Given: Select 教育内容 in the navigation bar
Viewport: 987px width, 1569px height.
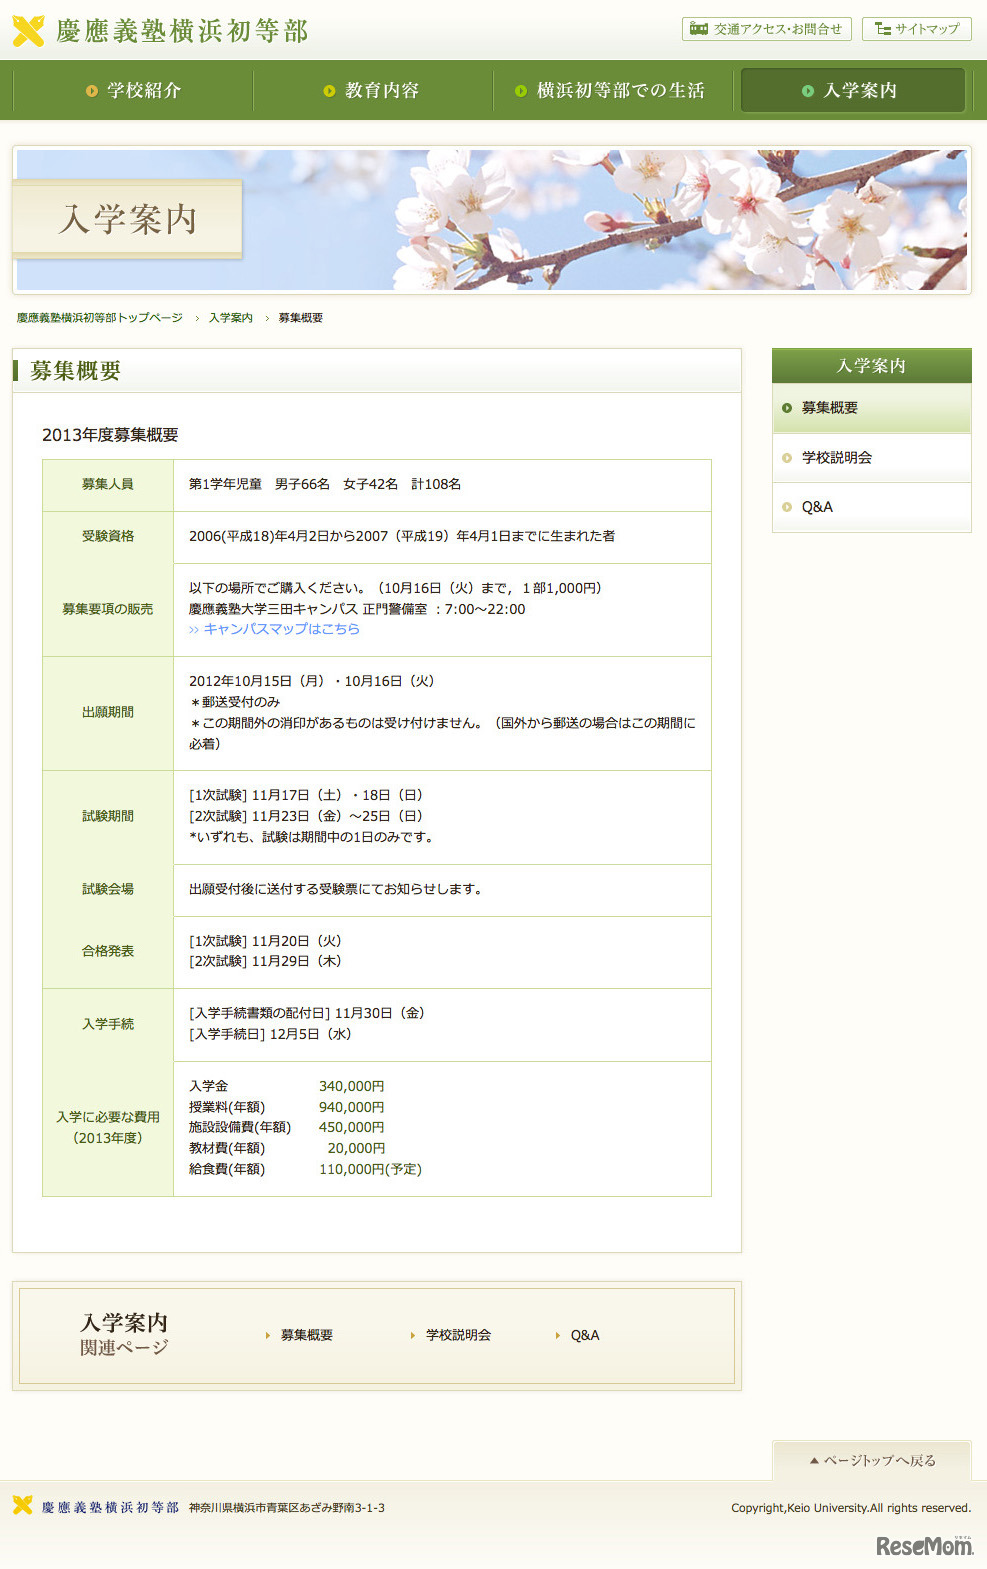Looking at the screenshot, I should (x=372, y=90).
